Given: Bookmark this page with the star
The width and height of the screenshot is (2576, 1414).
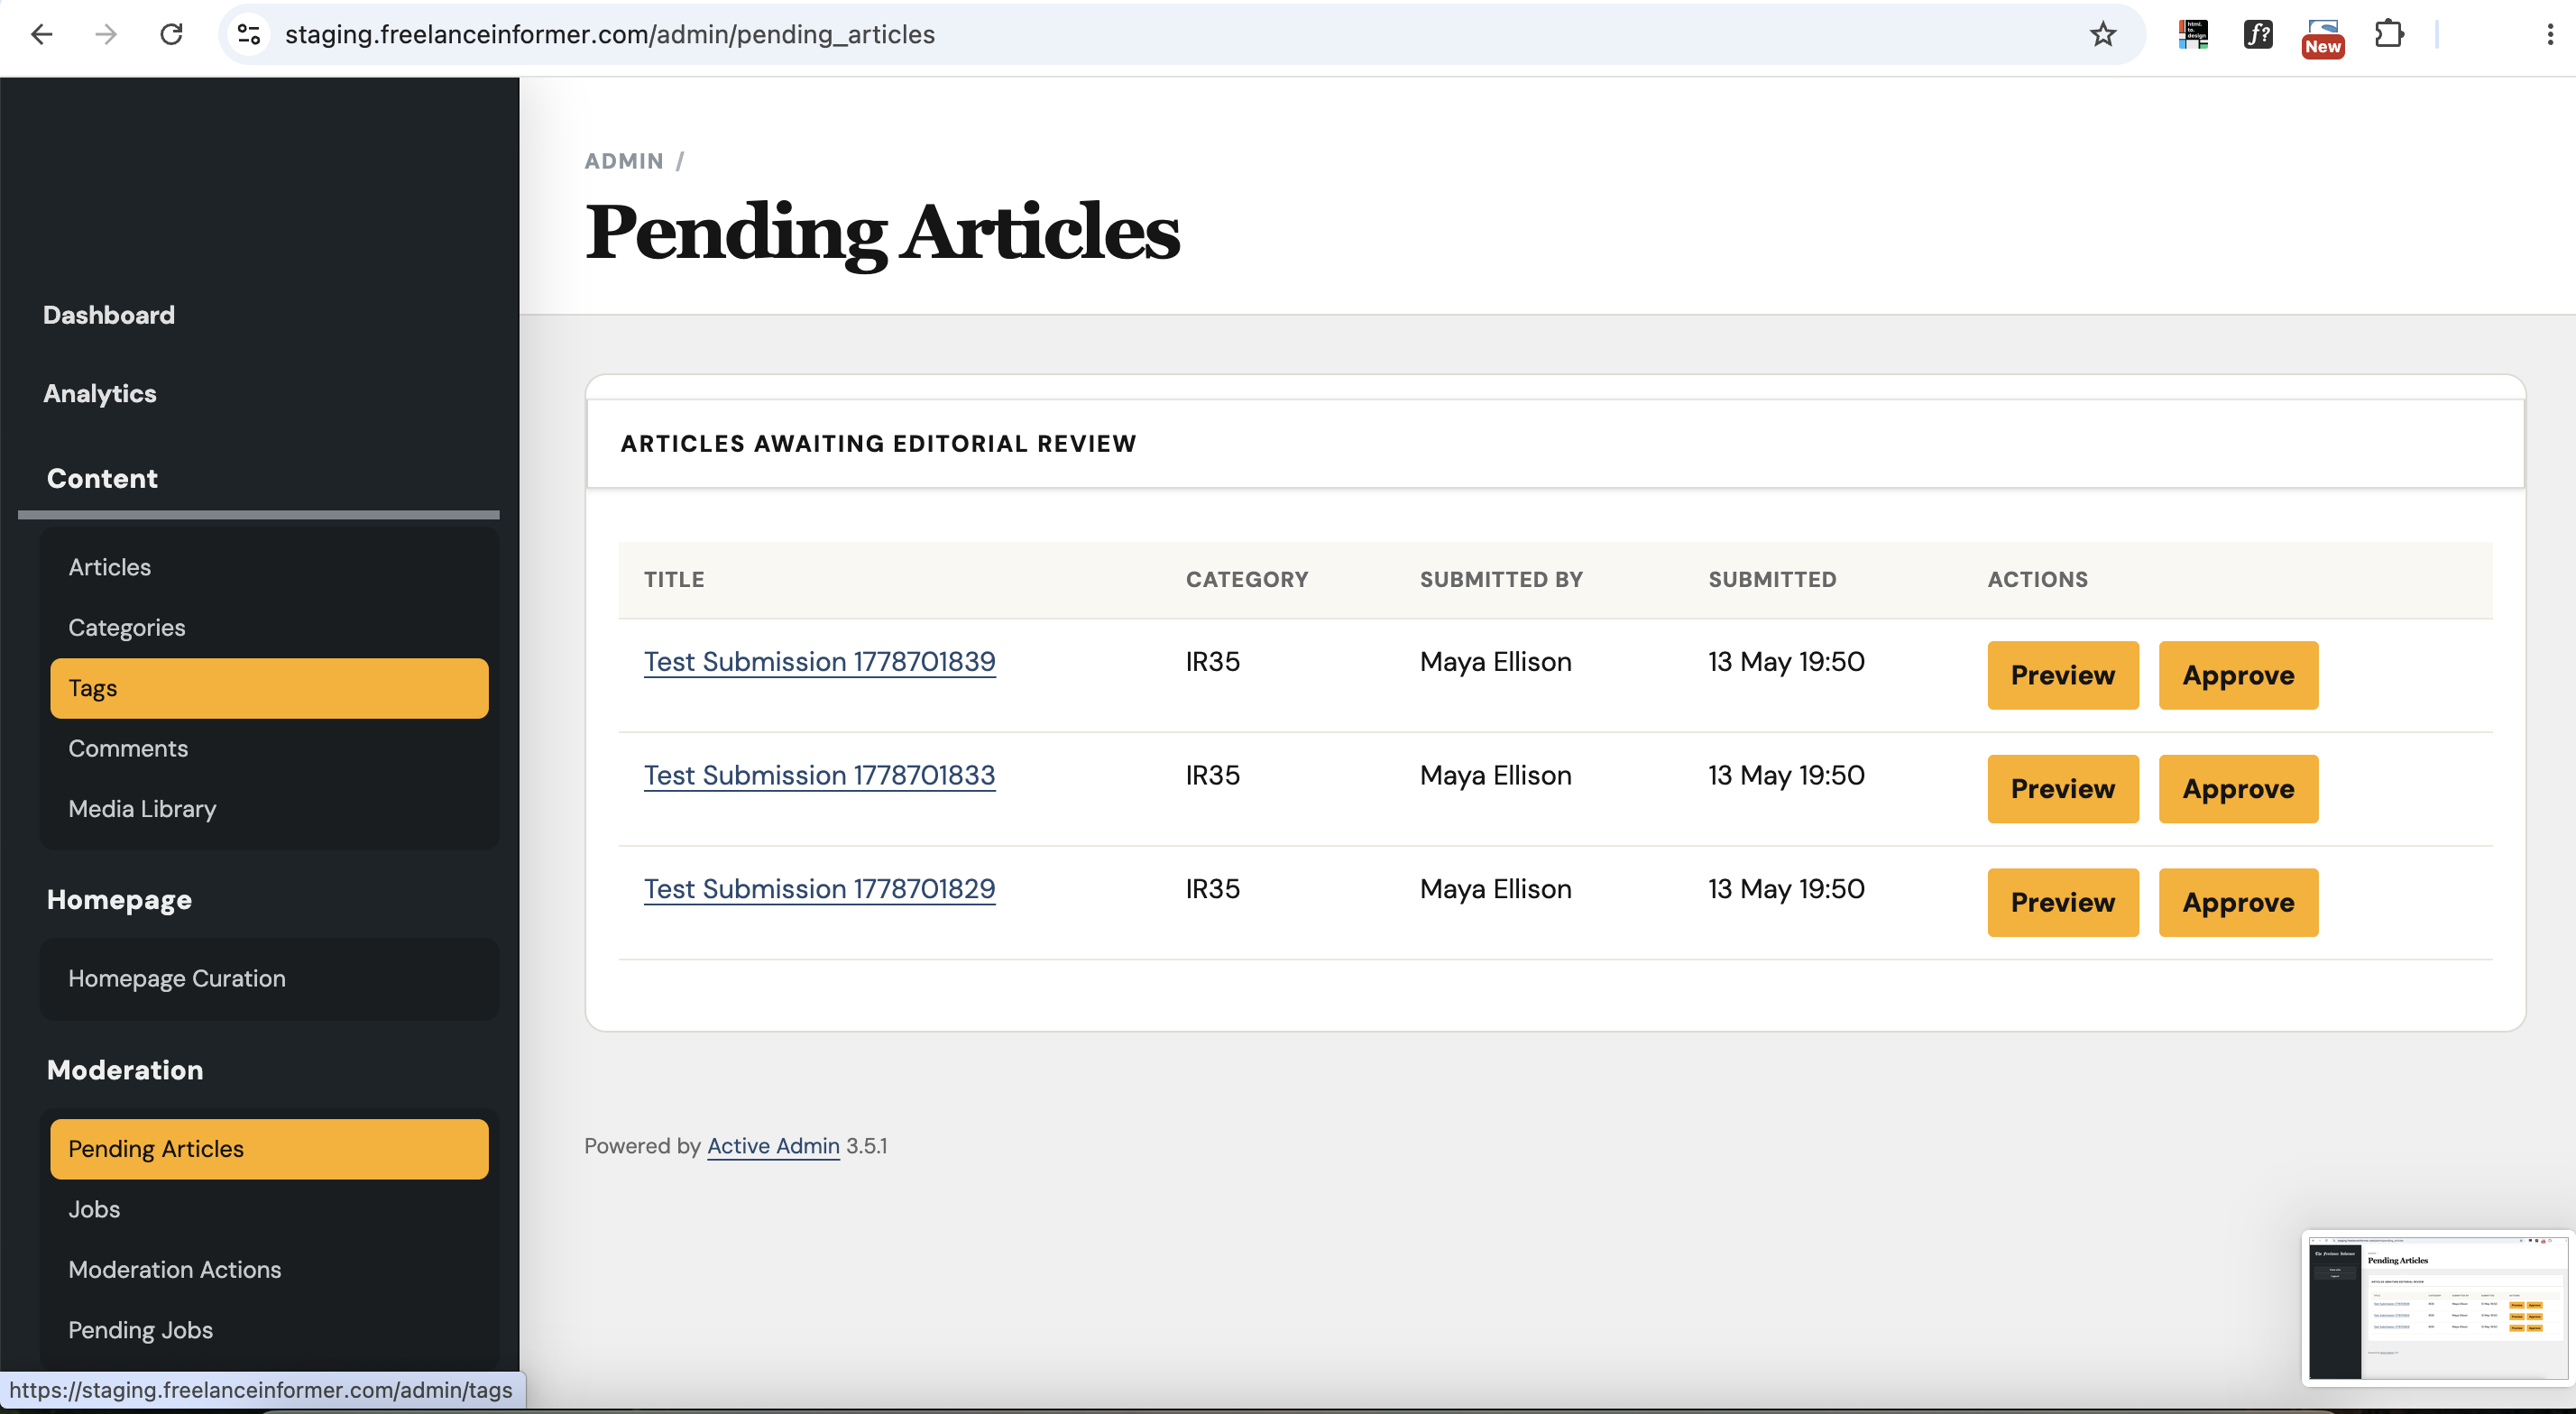Looking at the screenshot, I should [2103, 34].
